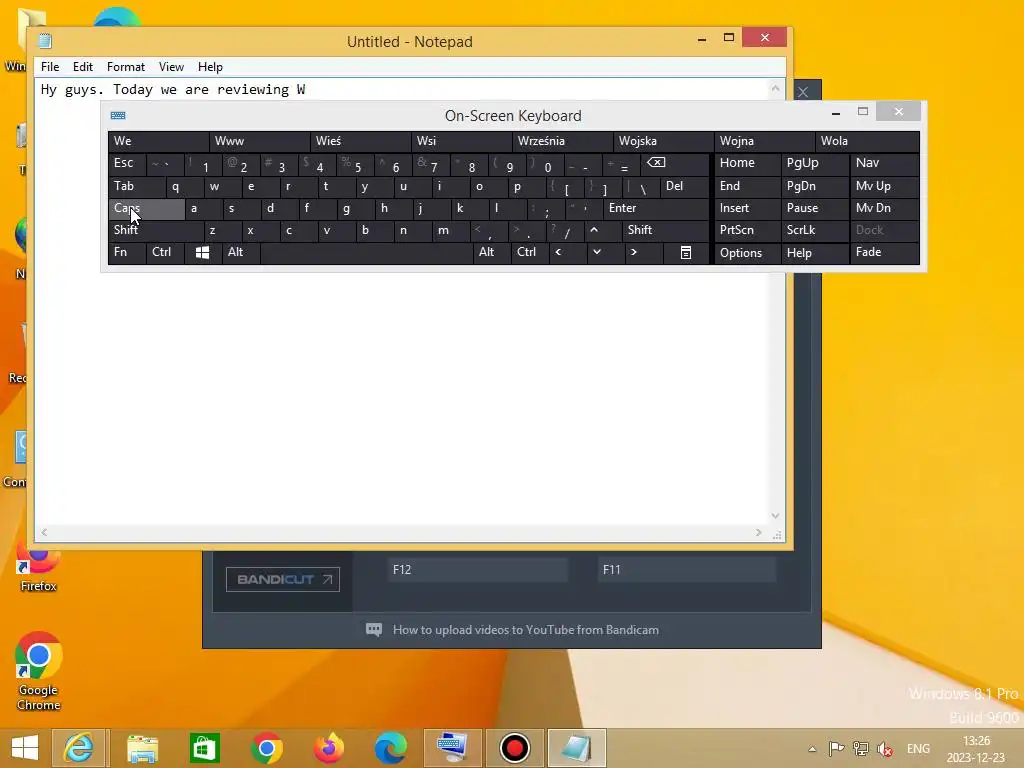This screenshot has width=1024, height=768.
Task: Toggle the Insert key
Action: point(748,208)
